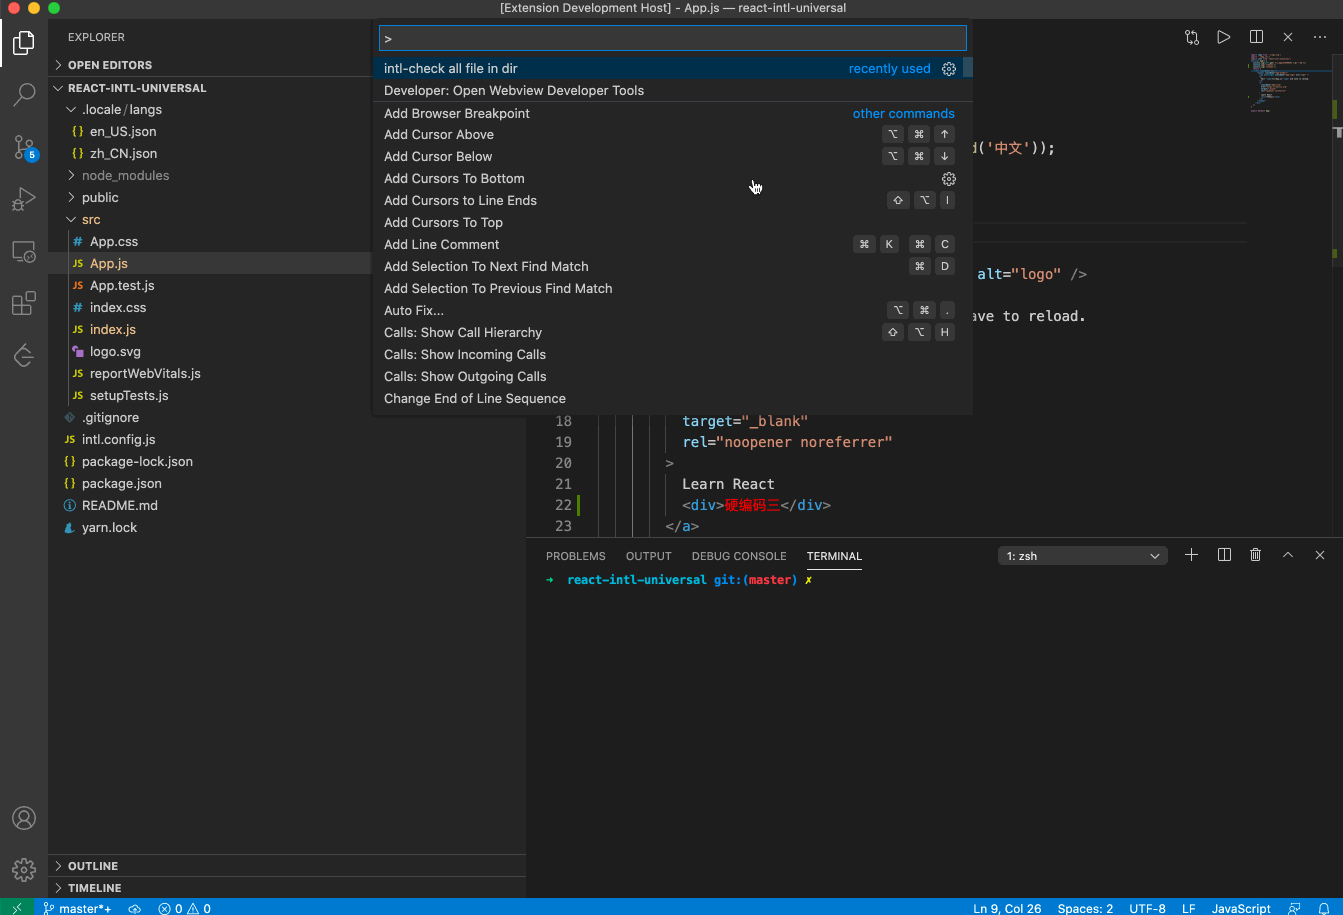
Task: Expand the OUTLINE section
Action: click(x=93, y=866)
